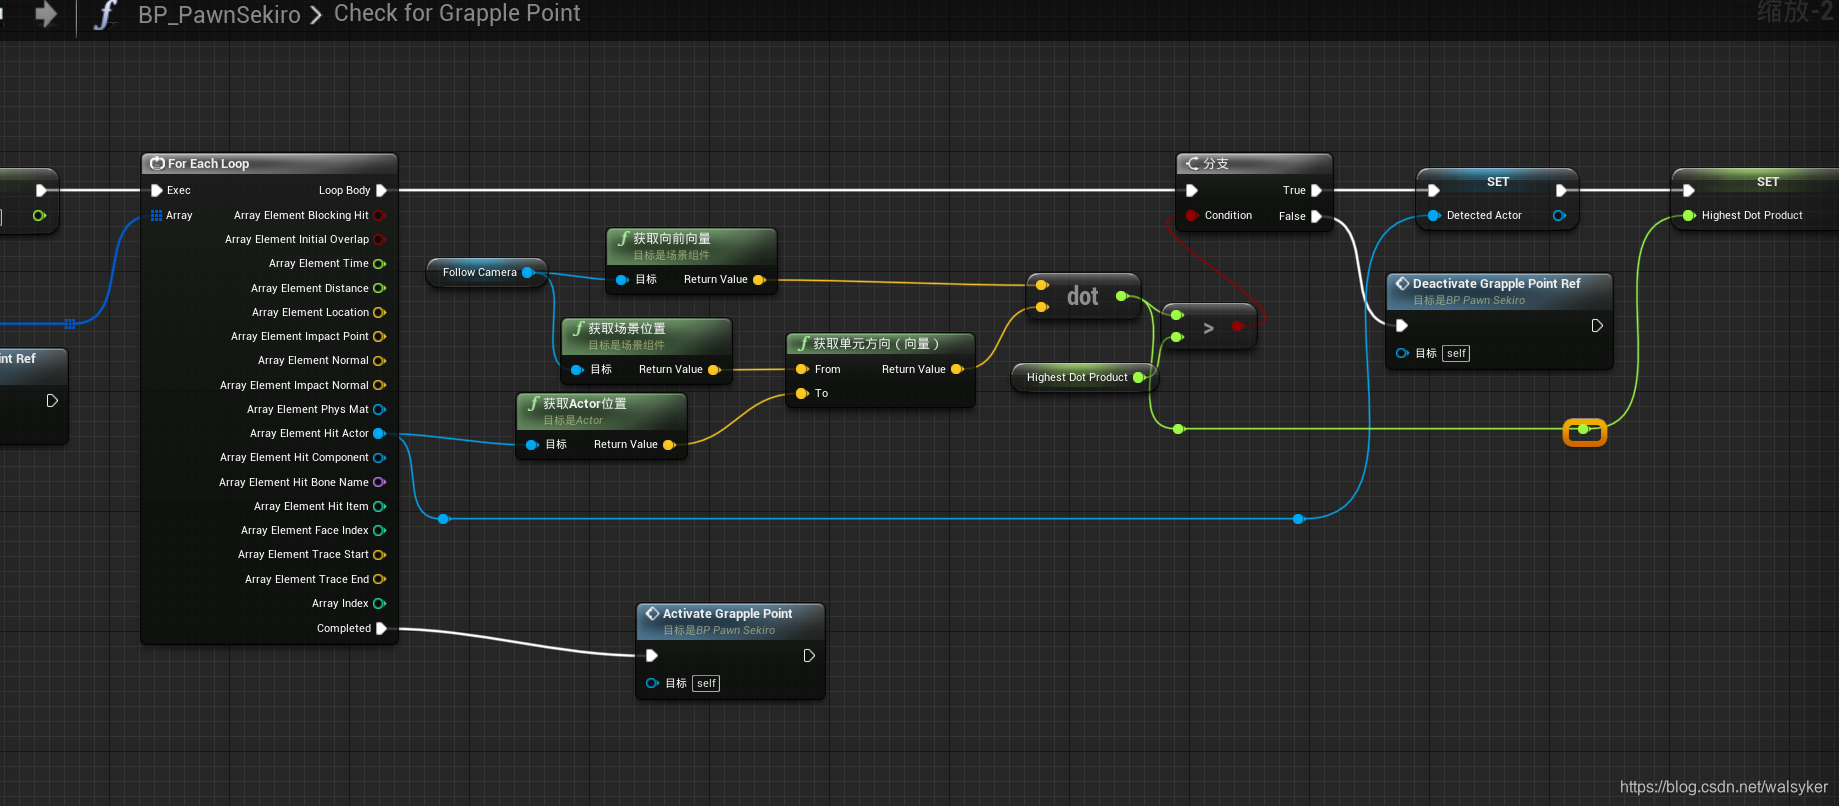The image size is (1839, 806).
Task: Select Check for Grapple Point breadcrumb
Action: click(x=457, y=13)
